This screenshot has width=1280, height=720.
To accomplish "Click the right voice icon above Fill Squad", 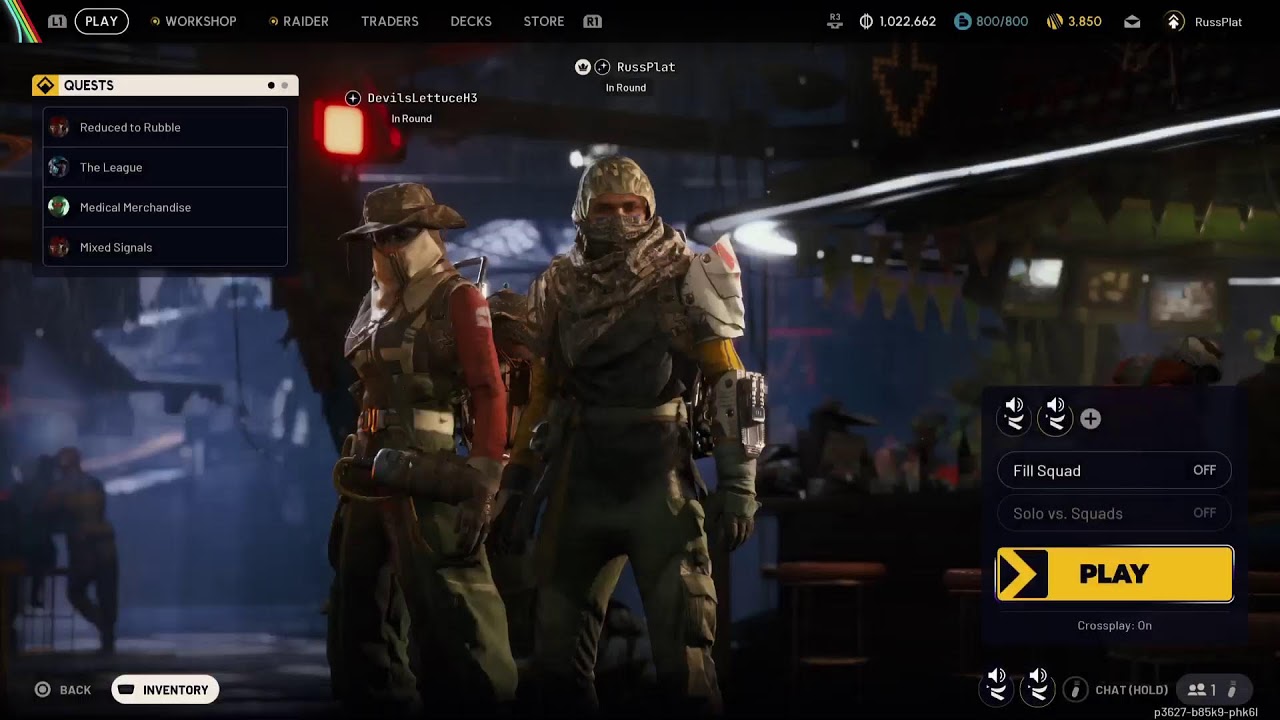I will click(1055, 414).
